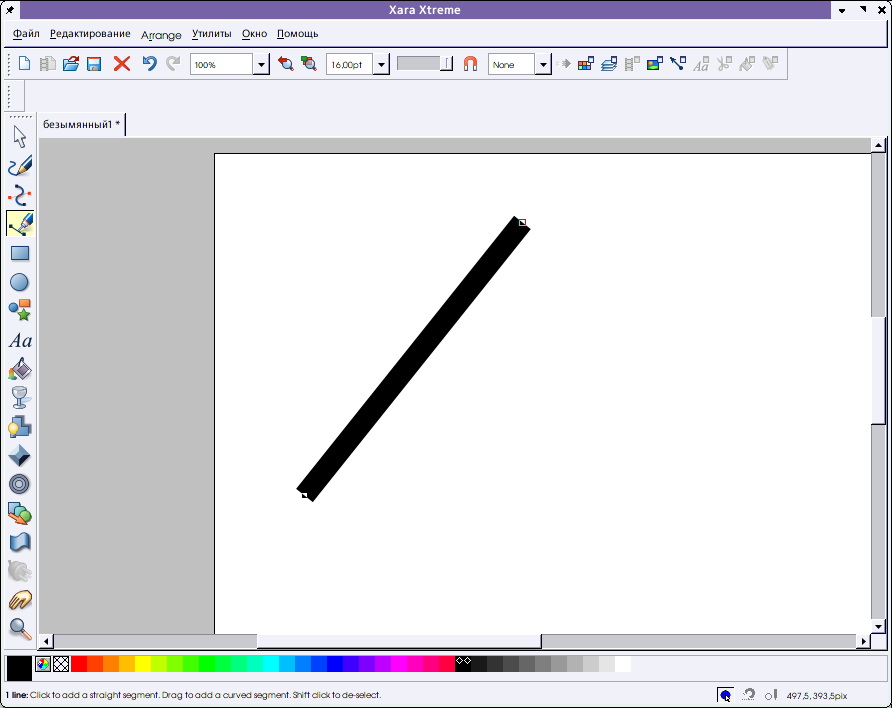
Task: Toggle the magnet snap button
Action: [470, 64]
